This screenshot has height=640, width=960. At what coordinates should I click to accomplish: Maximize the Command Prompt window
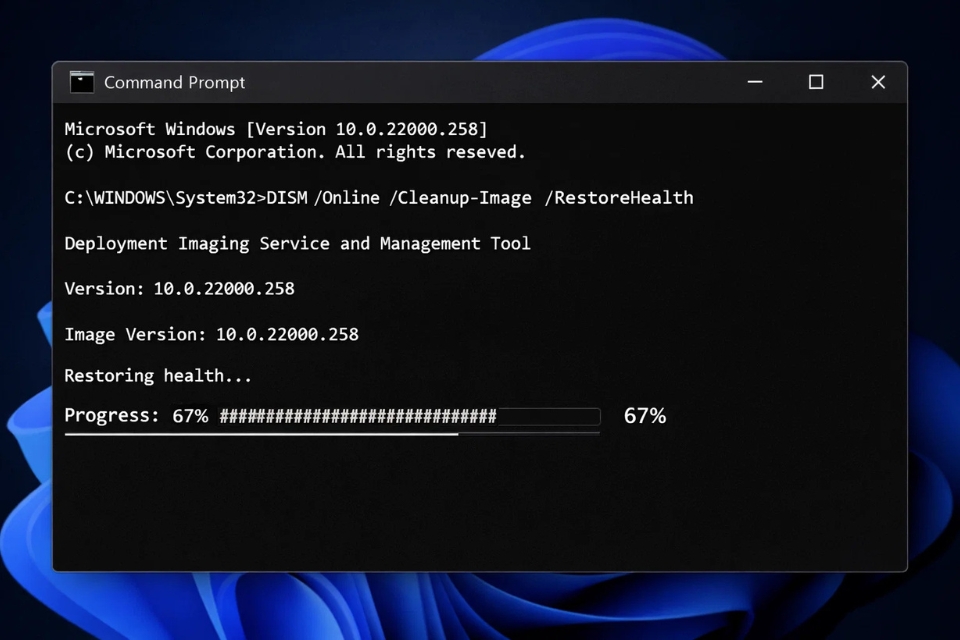(815, 82)
